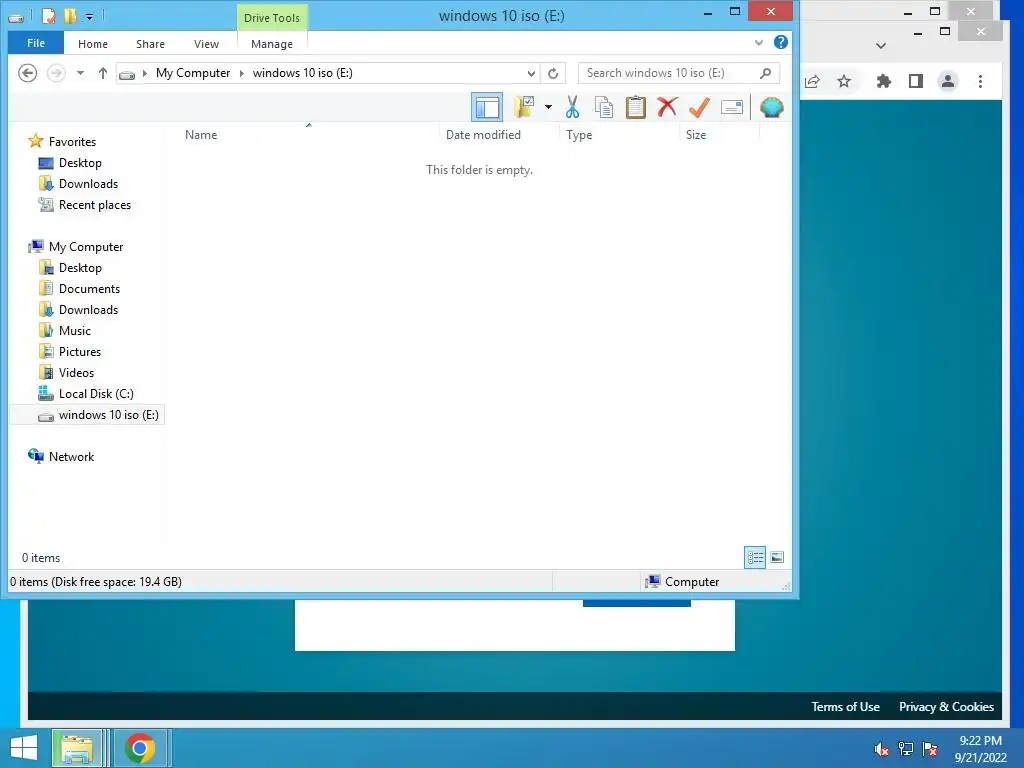1024x768 pixels.
Task: Open the Windows Start button
Action: (24, 748)
